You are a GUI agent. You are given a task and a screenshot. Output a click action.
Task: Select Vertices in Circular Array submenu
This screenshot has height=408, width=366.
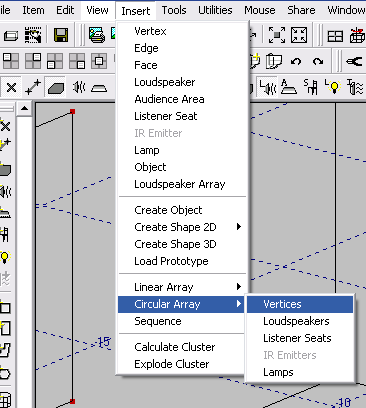pos(300,304)
